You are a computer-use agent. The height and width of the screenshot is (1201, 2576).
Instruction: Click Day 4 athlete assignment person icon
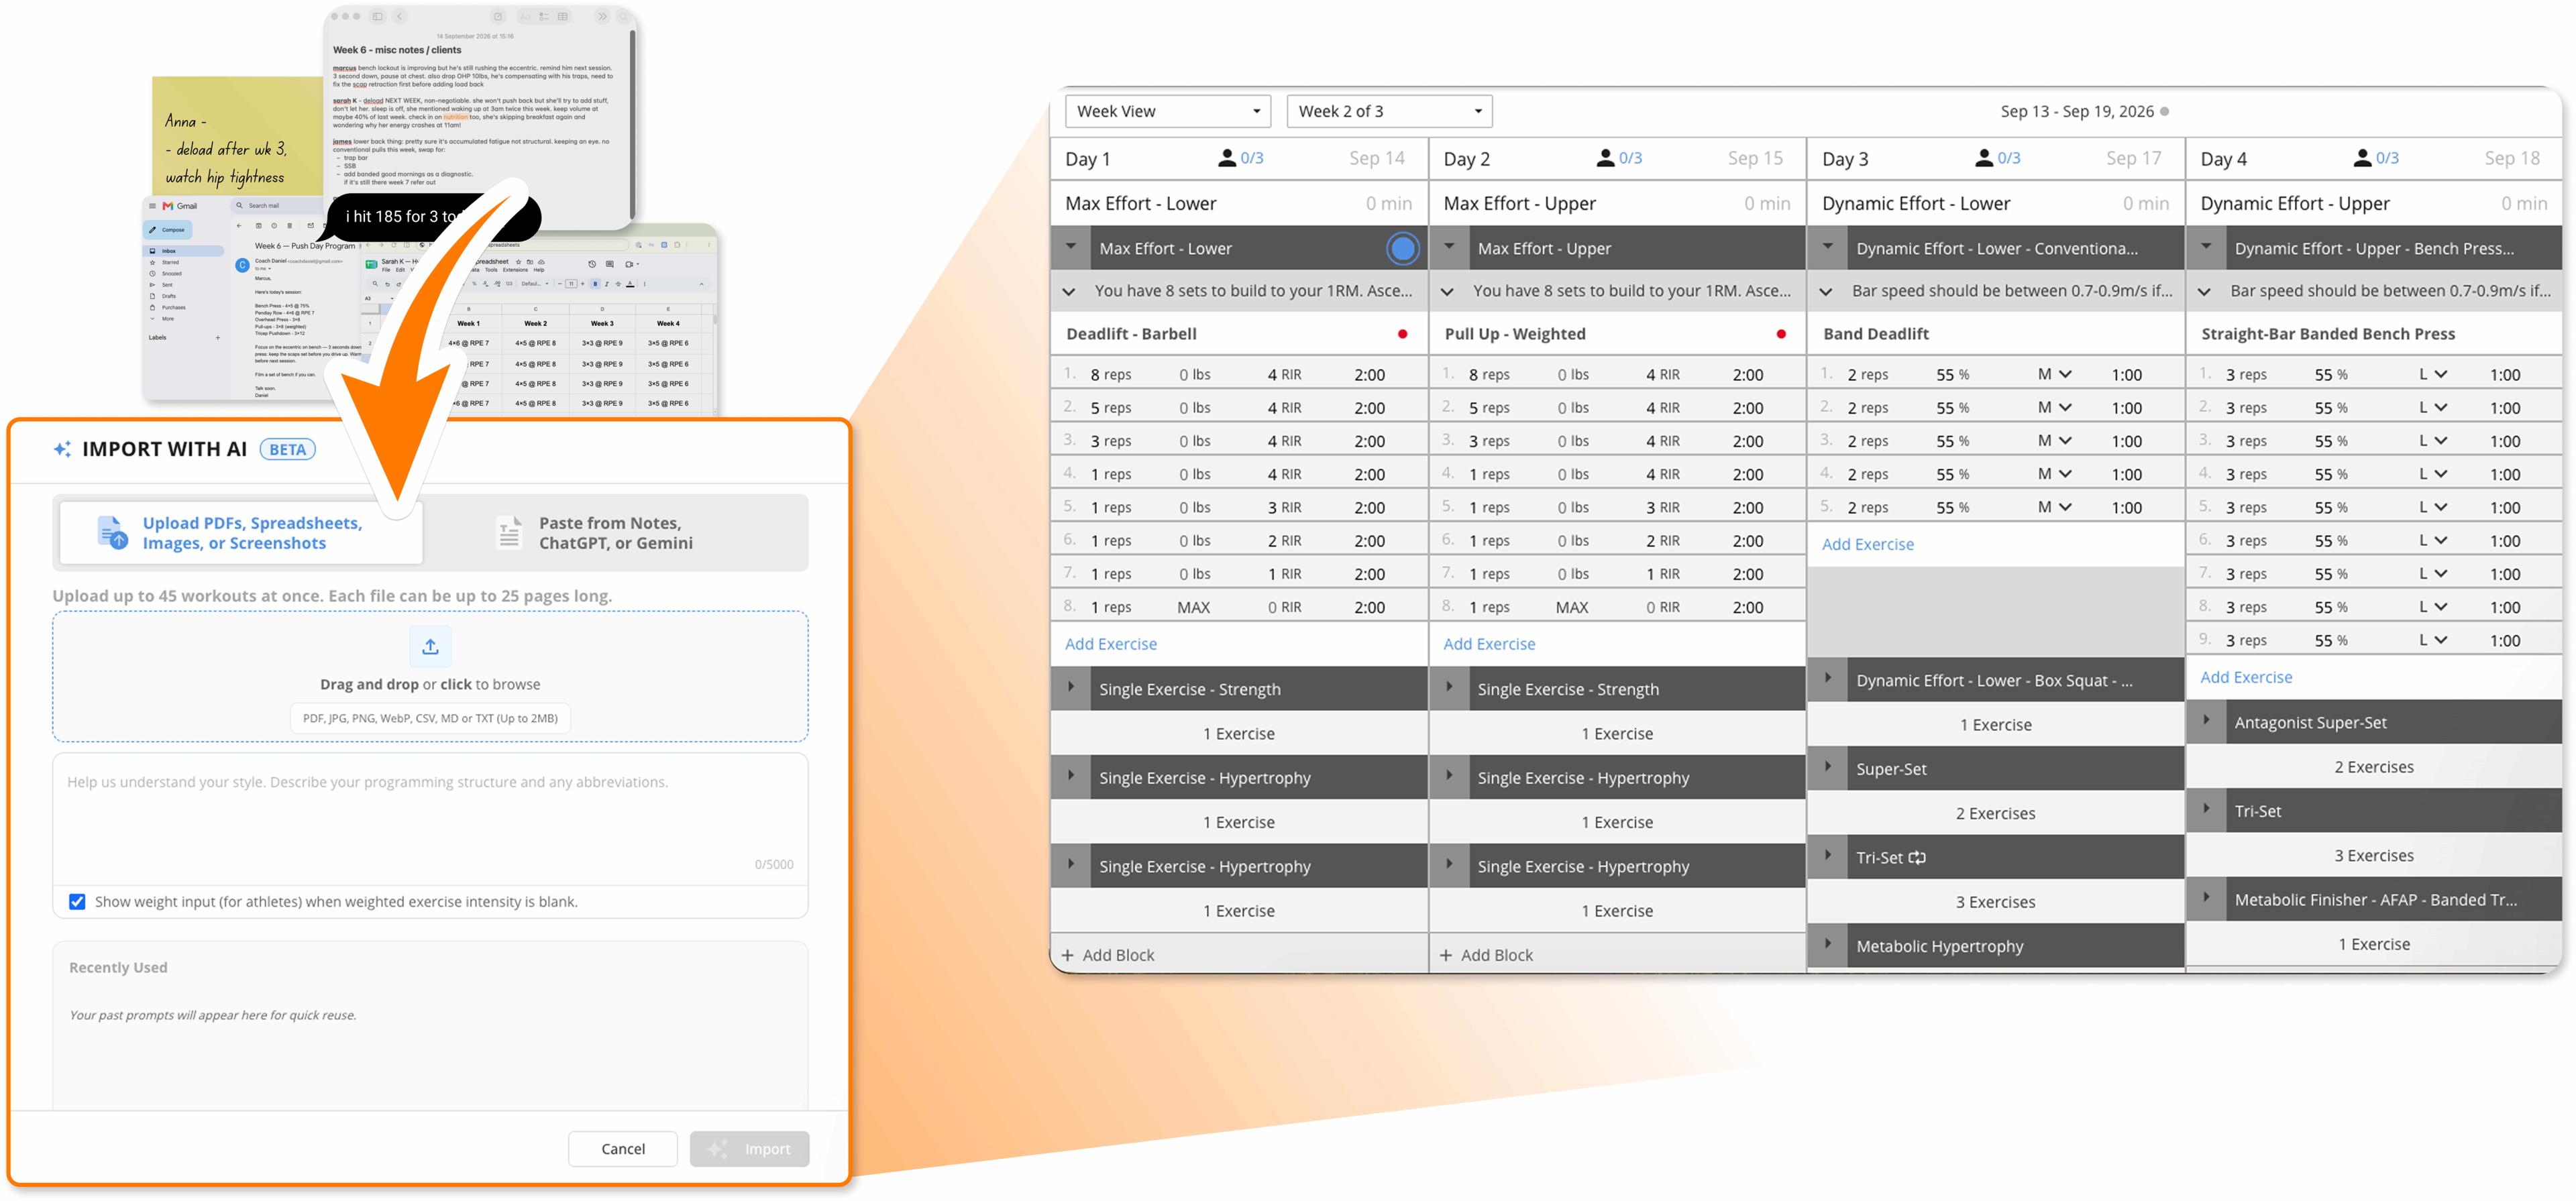[x=2362, y=158]
